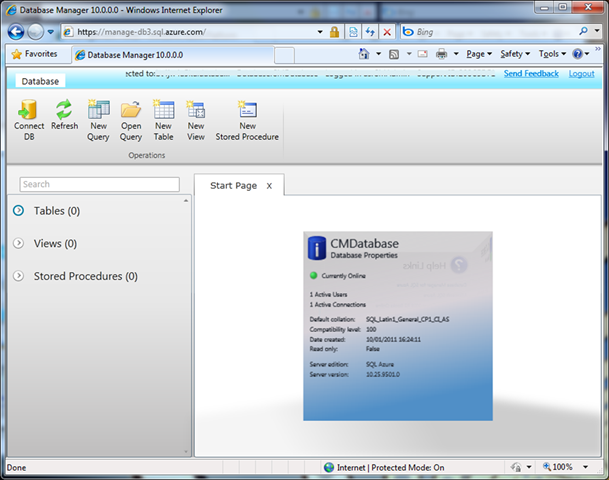Open the address bar URL dropdown
This screenshot has height=480, width=609.
click(x=320, y=32)
